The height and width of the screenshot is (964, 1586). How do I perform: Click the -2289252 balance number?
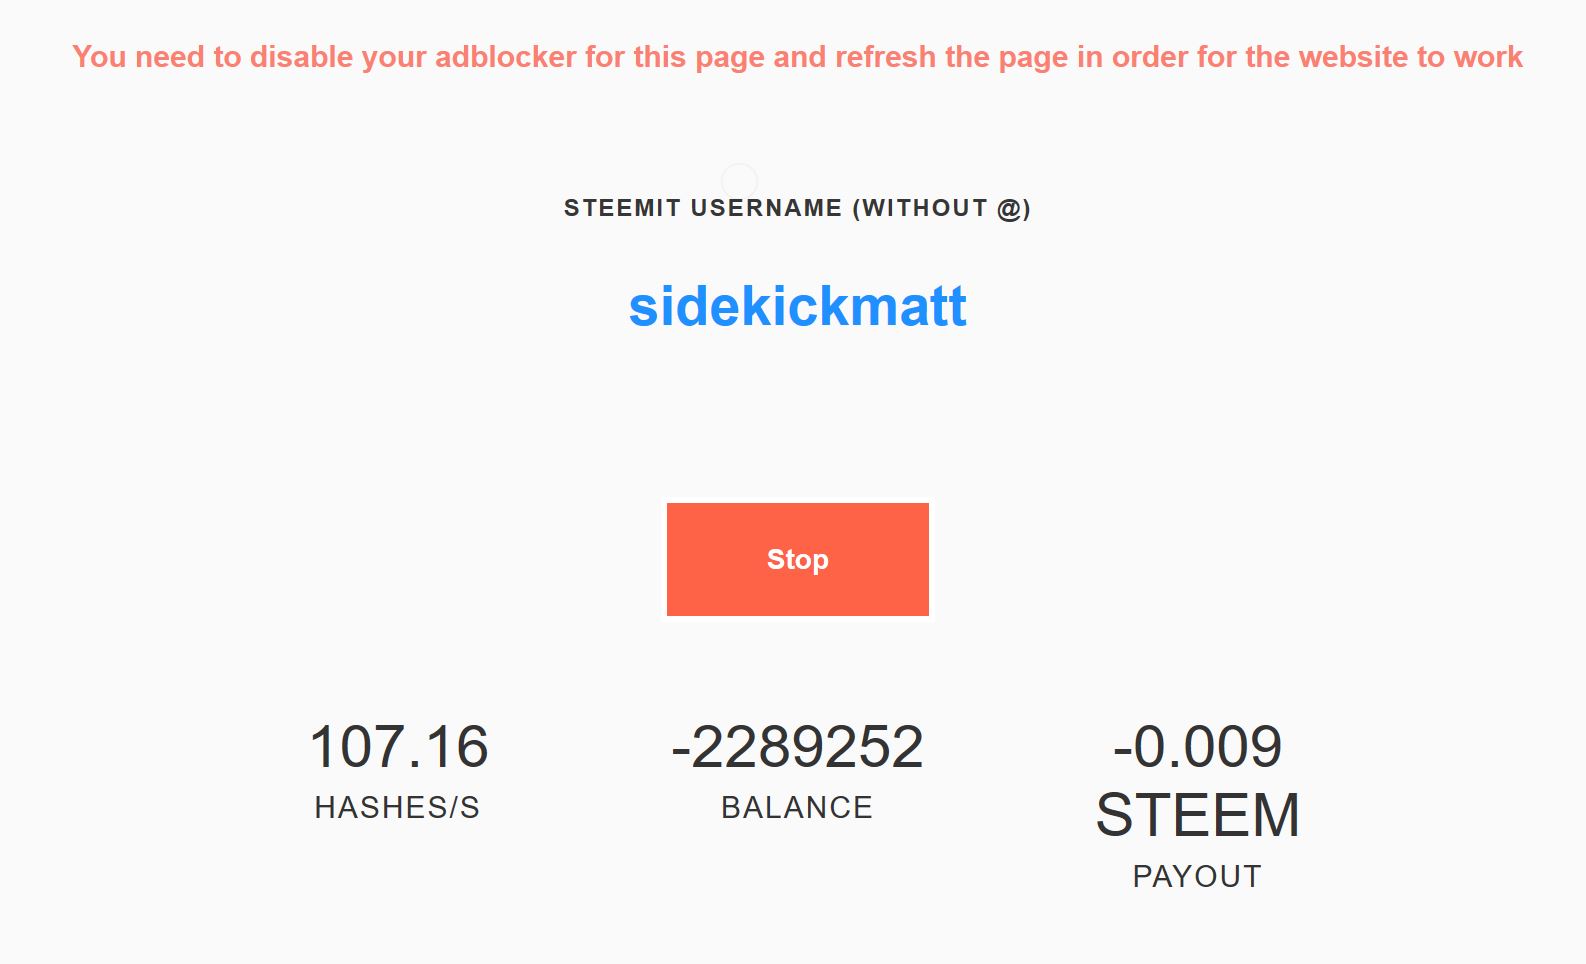click(797, 747)
